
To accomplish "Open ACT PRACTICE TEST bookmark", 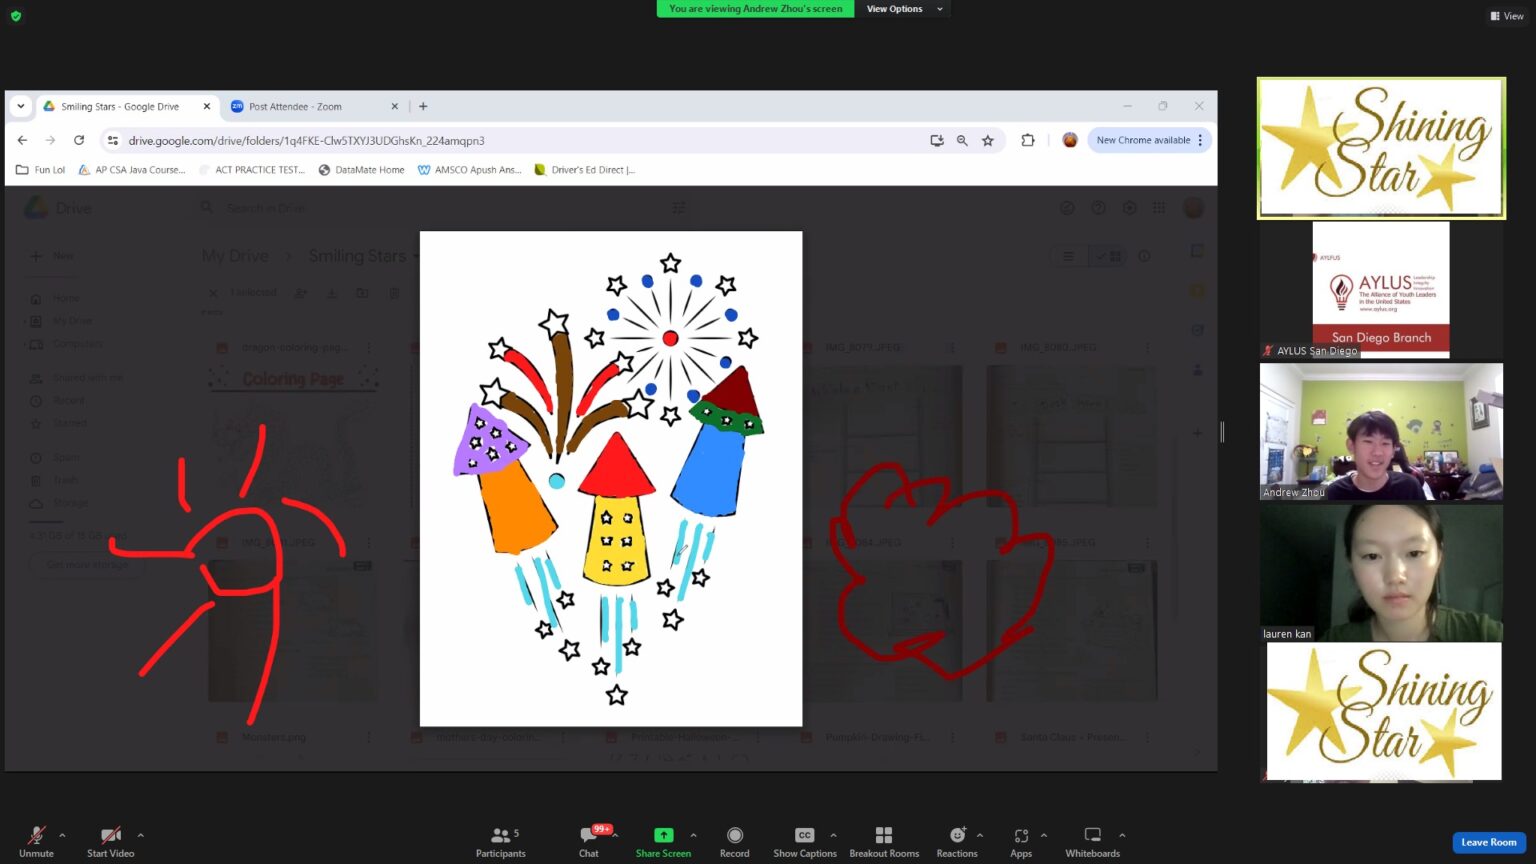I will (252, 170).
